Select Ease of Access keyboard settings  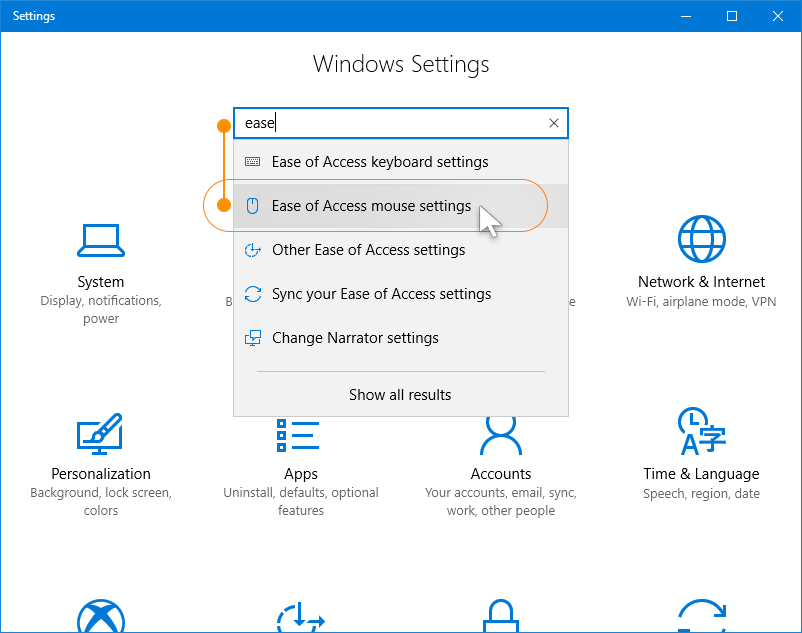pyautogui.click(x=380, y=162)
